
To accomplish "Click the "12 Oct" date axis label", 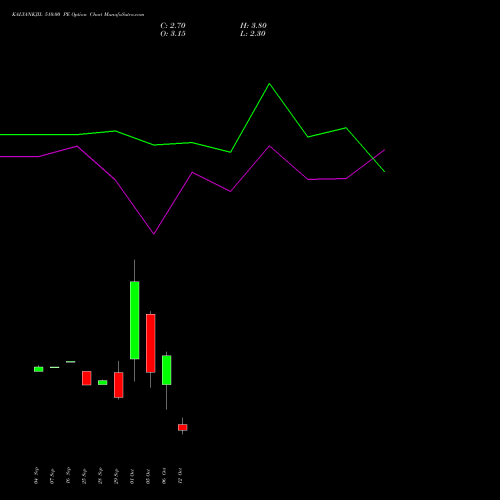I will point(180,476).
